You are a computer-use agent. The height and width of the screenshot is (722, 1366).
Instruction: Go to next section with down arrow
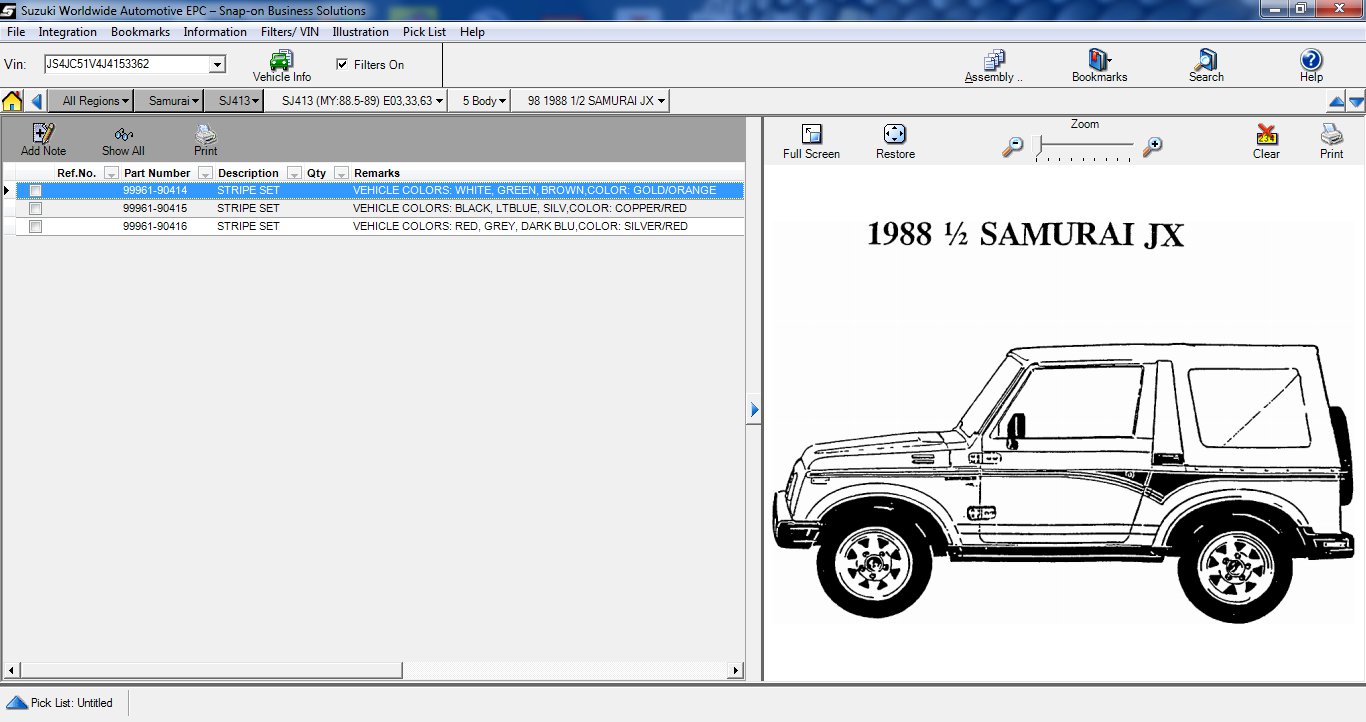[x=1356, y=102]
